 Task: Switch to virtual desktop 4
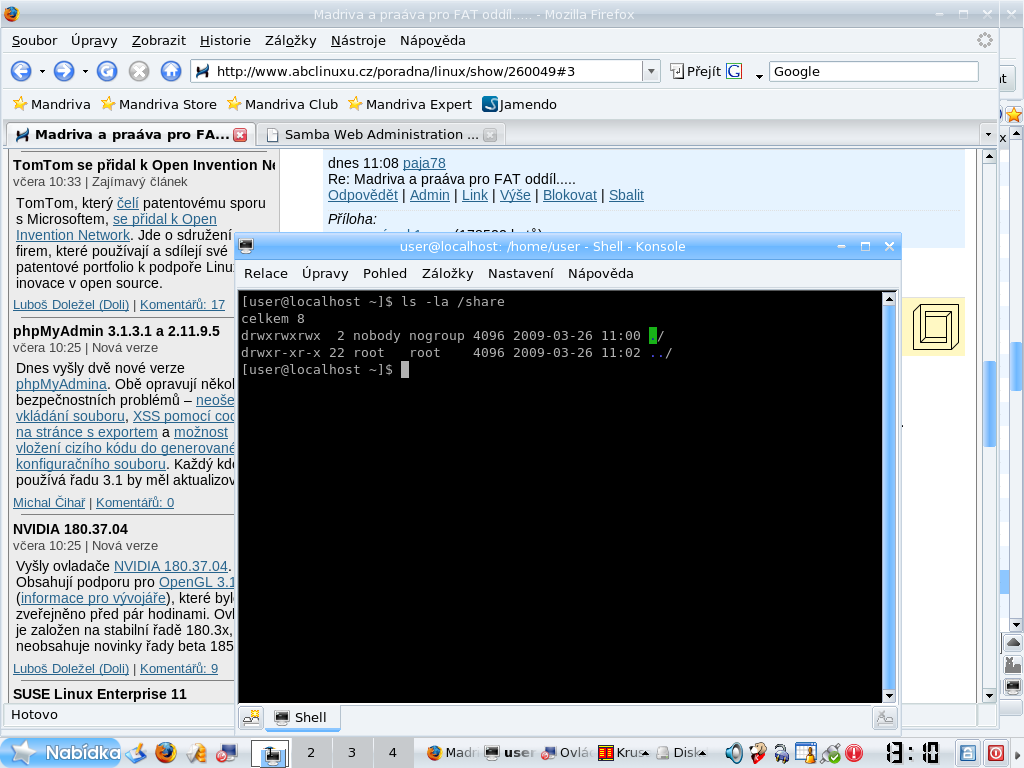pyautogui.click(x=392, y=752)
